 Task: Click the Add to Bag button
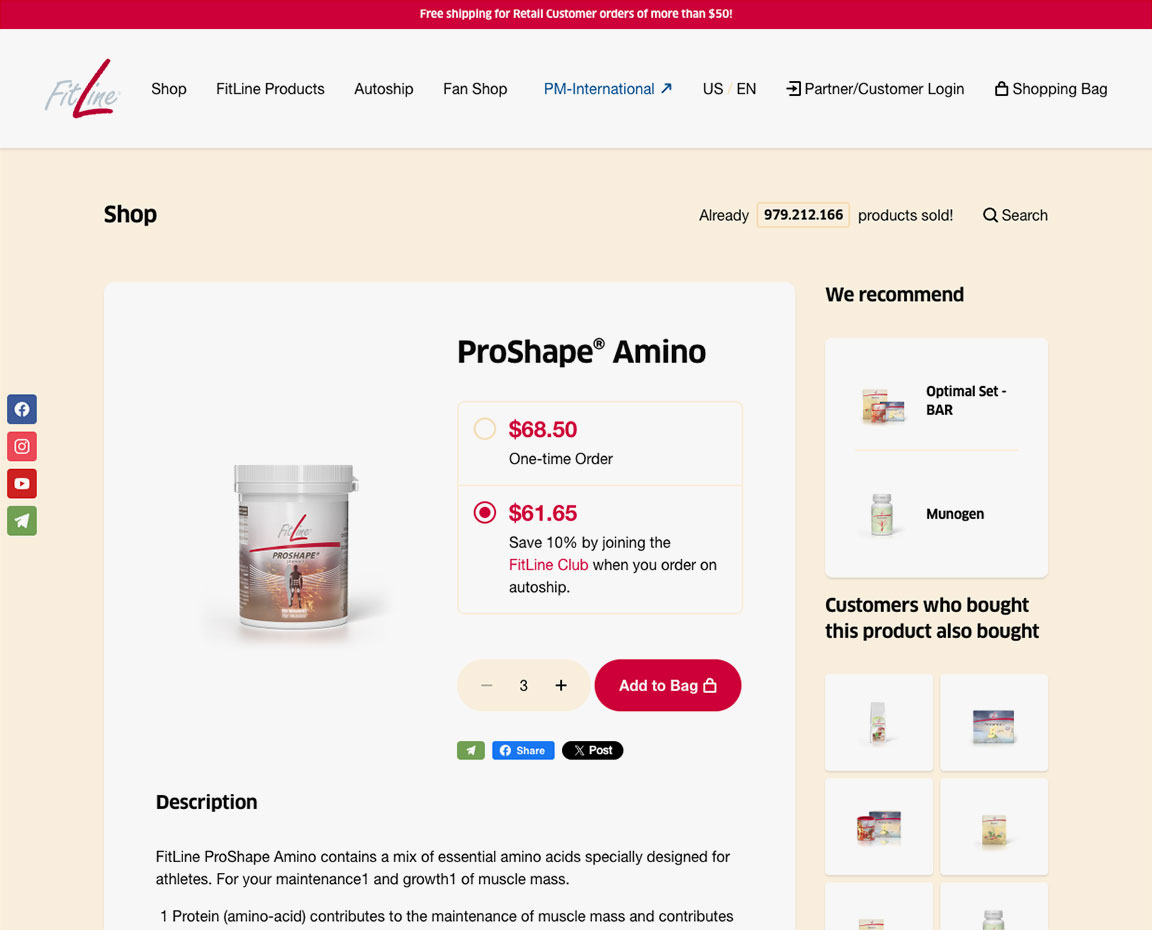pyautogui.click(x=668, y=685)
